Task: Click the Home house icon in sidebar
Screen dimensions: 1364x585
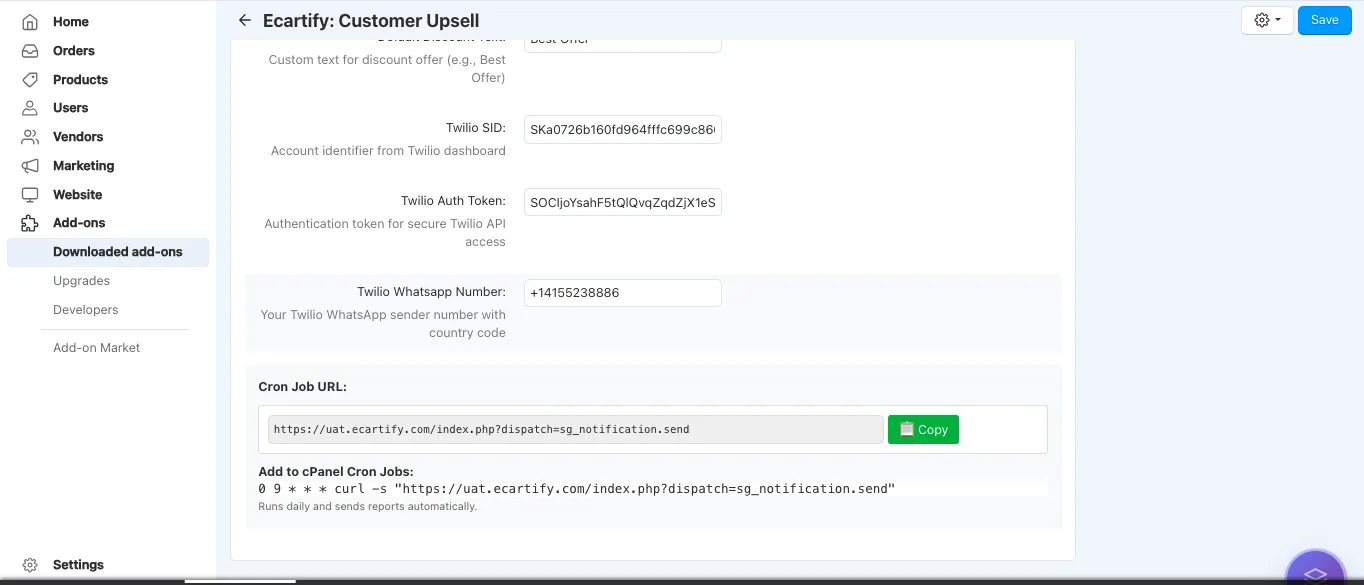Action: coord(30,22)
